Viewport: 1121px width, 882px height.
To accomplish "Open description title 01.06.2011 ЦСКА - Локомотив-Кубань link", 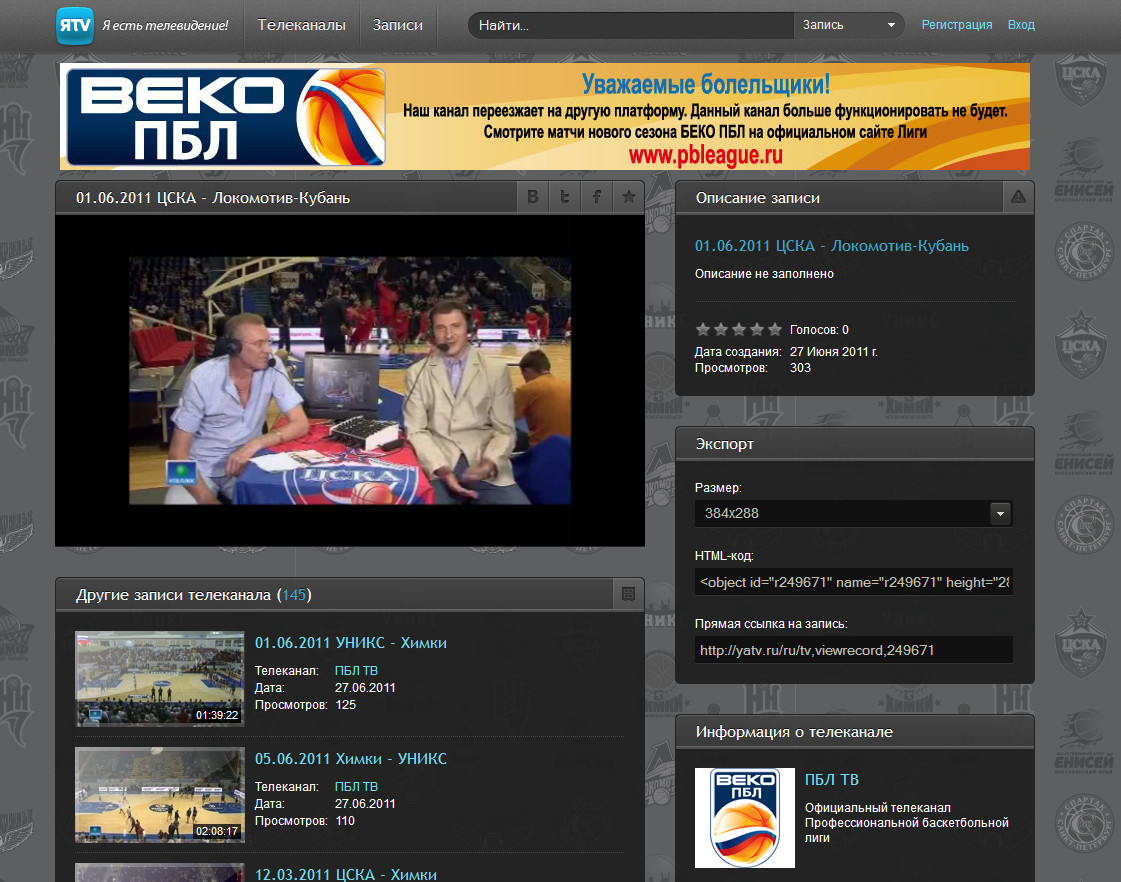I will point(831,246).
